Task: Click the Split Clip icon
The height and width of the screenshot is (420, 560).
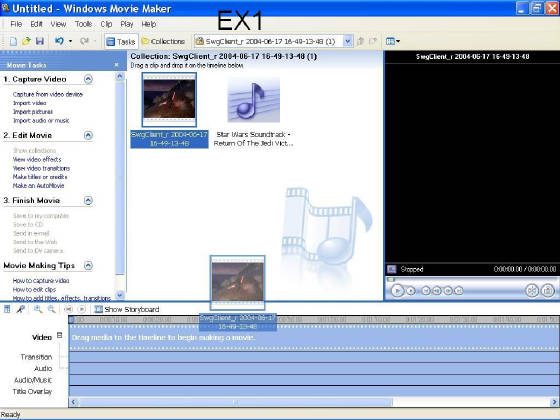Action: click(532, 291)
